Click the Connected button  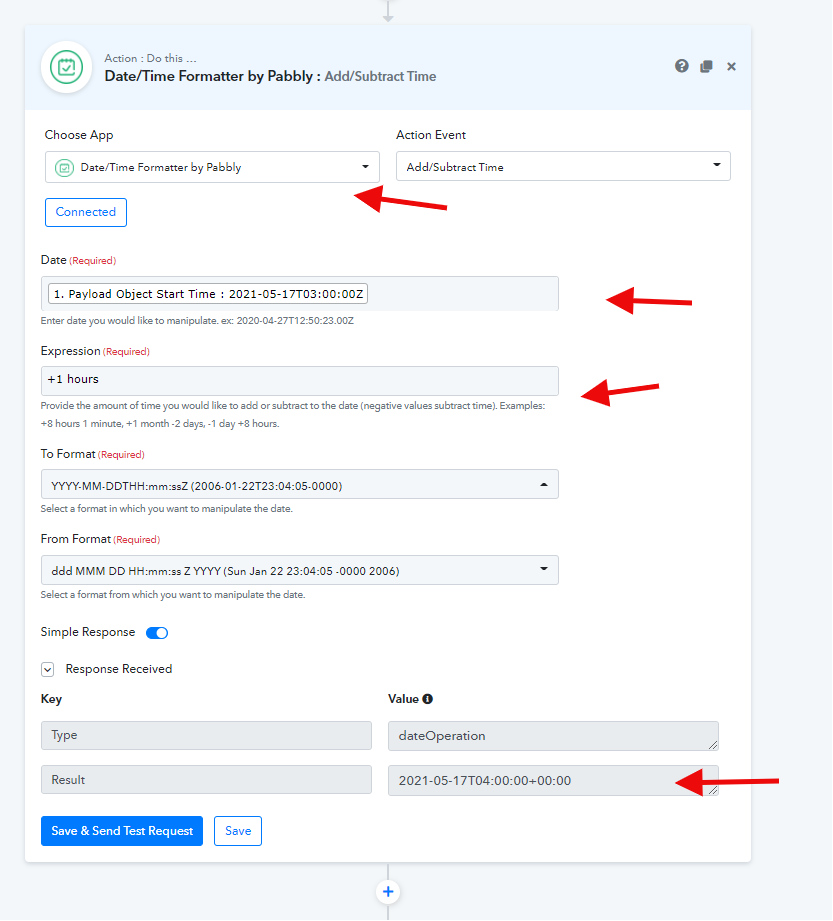[x=86, y=212]
